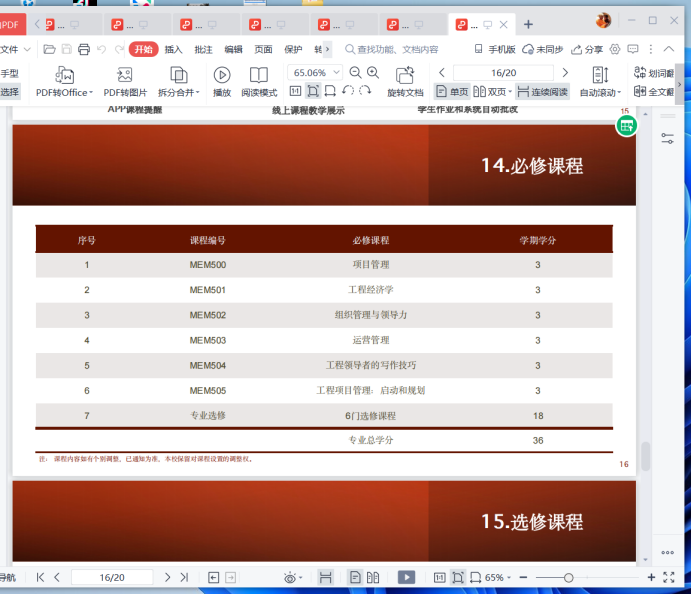Start the 播放 slideshow from ribbon
Image resolution: width=692 pixels, height=594 pixels.
(x=222, y=82)
